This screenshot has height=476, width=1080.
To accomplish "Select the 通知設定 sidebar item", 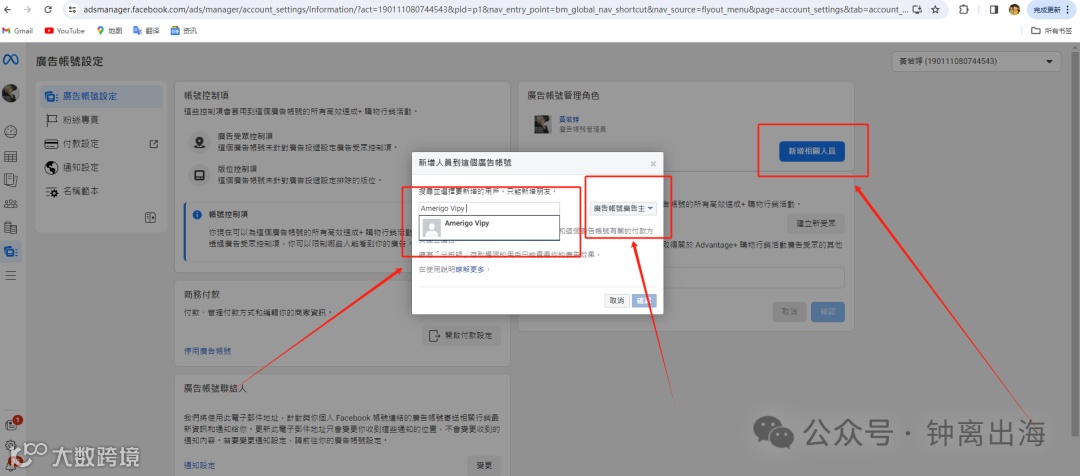I will (x=102, y=167).
